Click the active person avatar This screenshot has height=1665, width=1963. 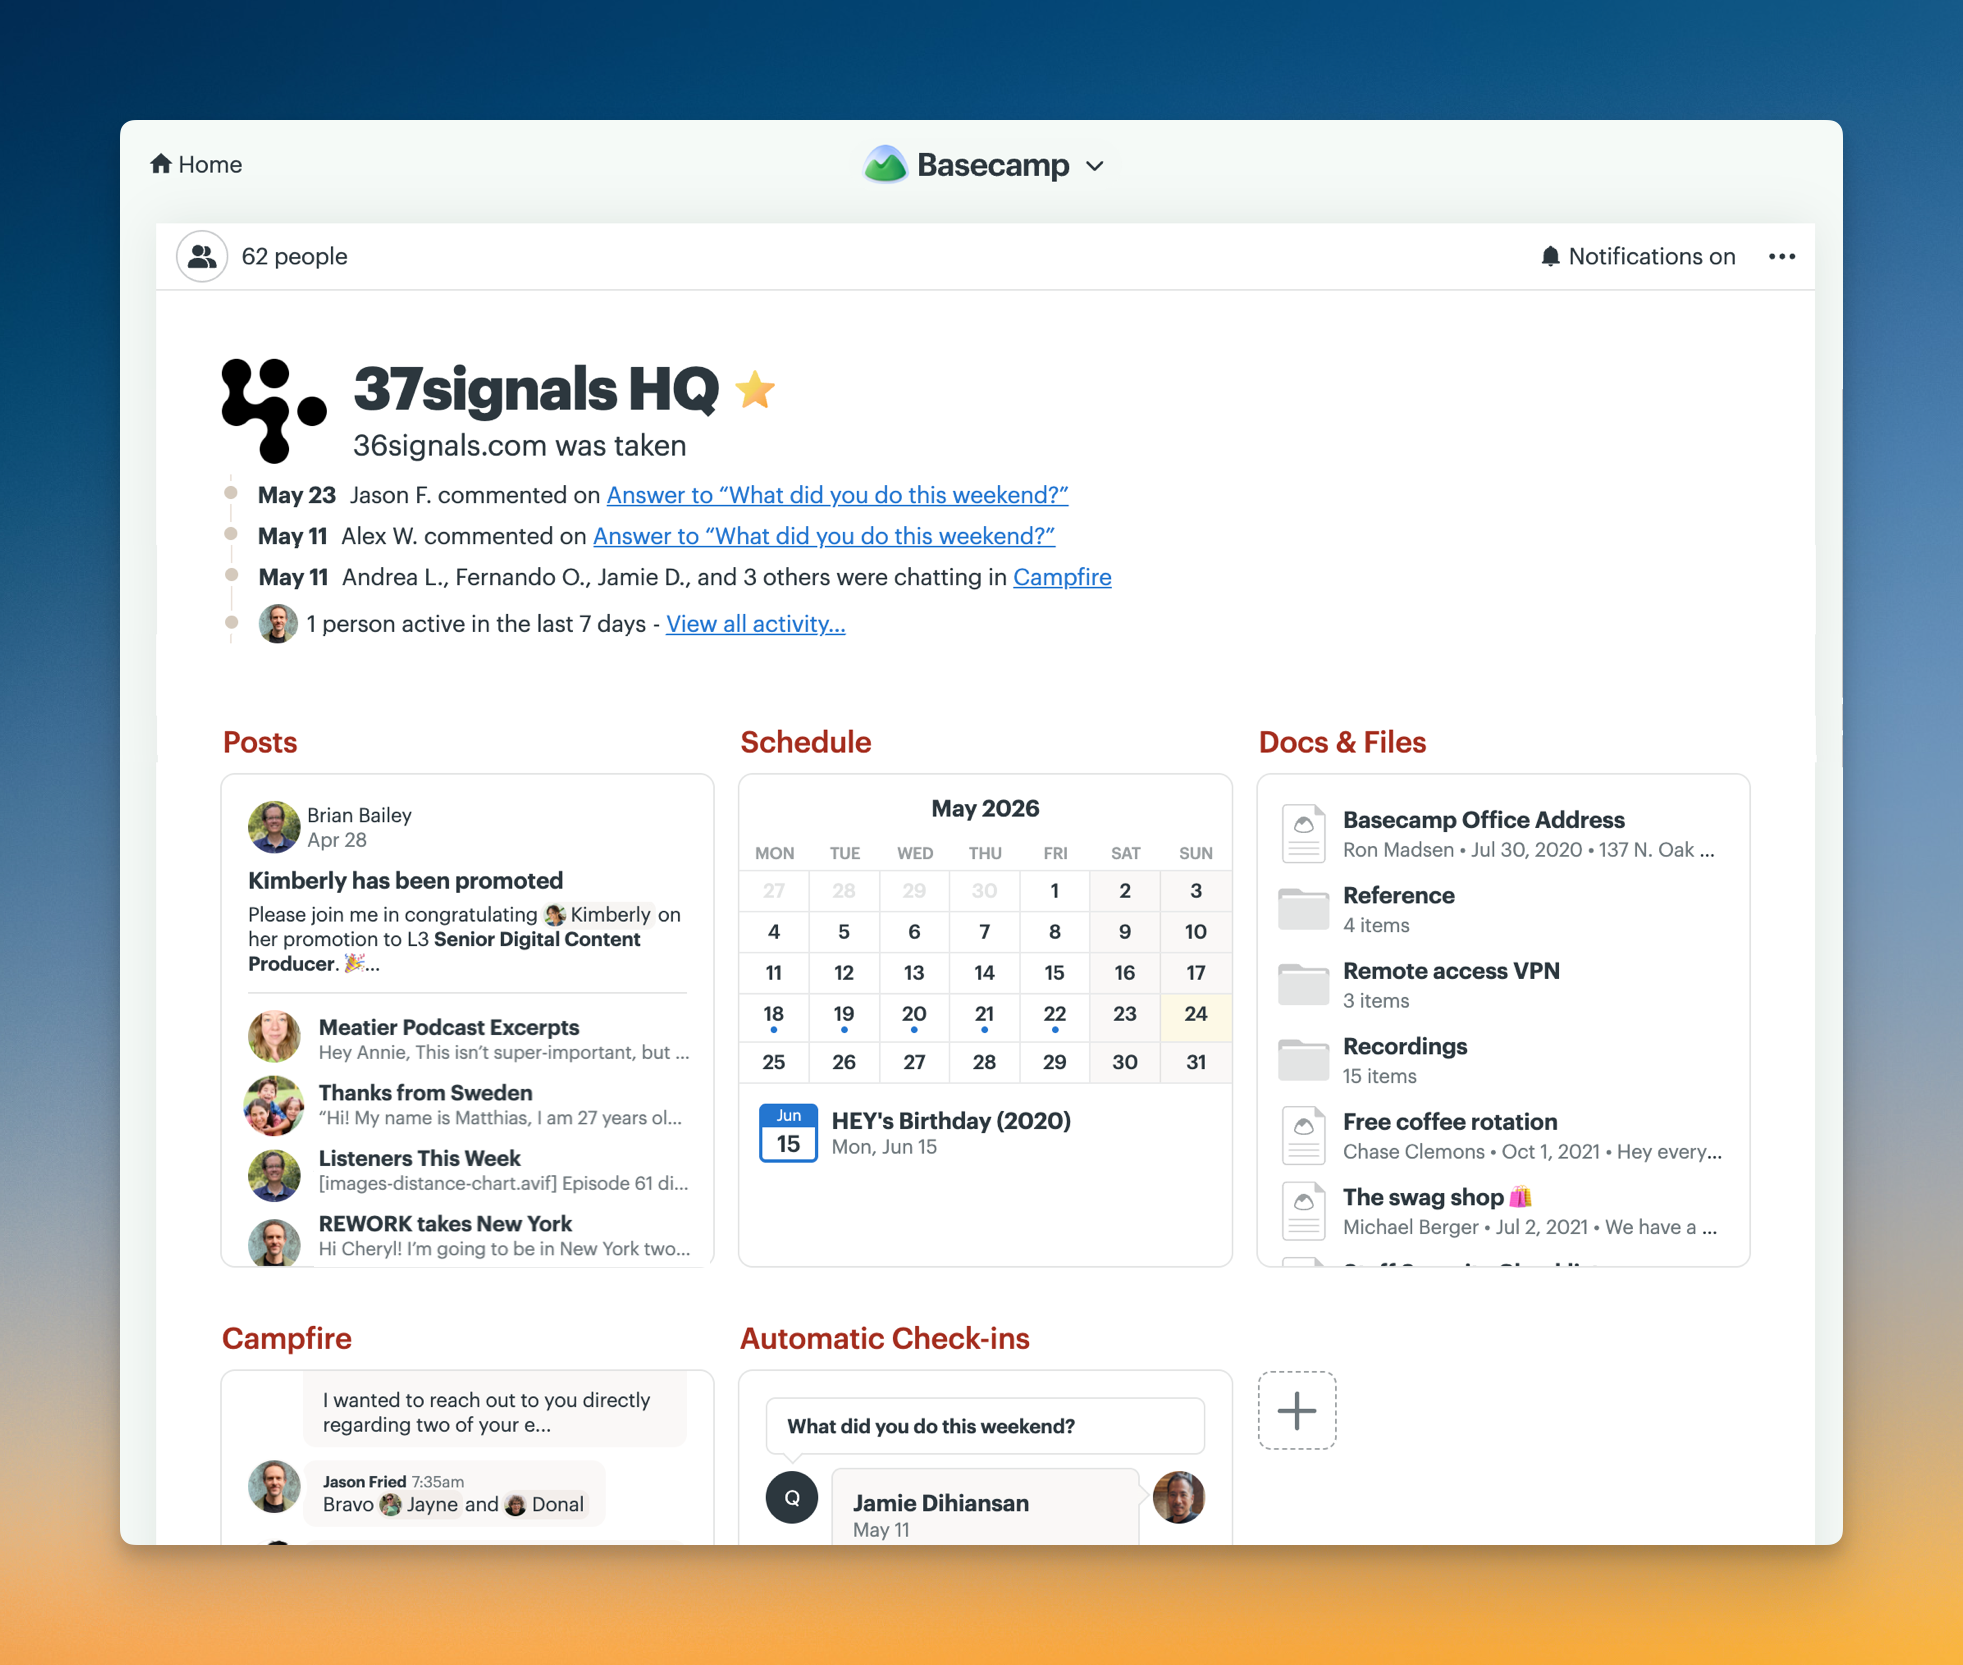click(x=278, y=624)
